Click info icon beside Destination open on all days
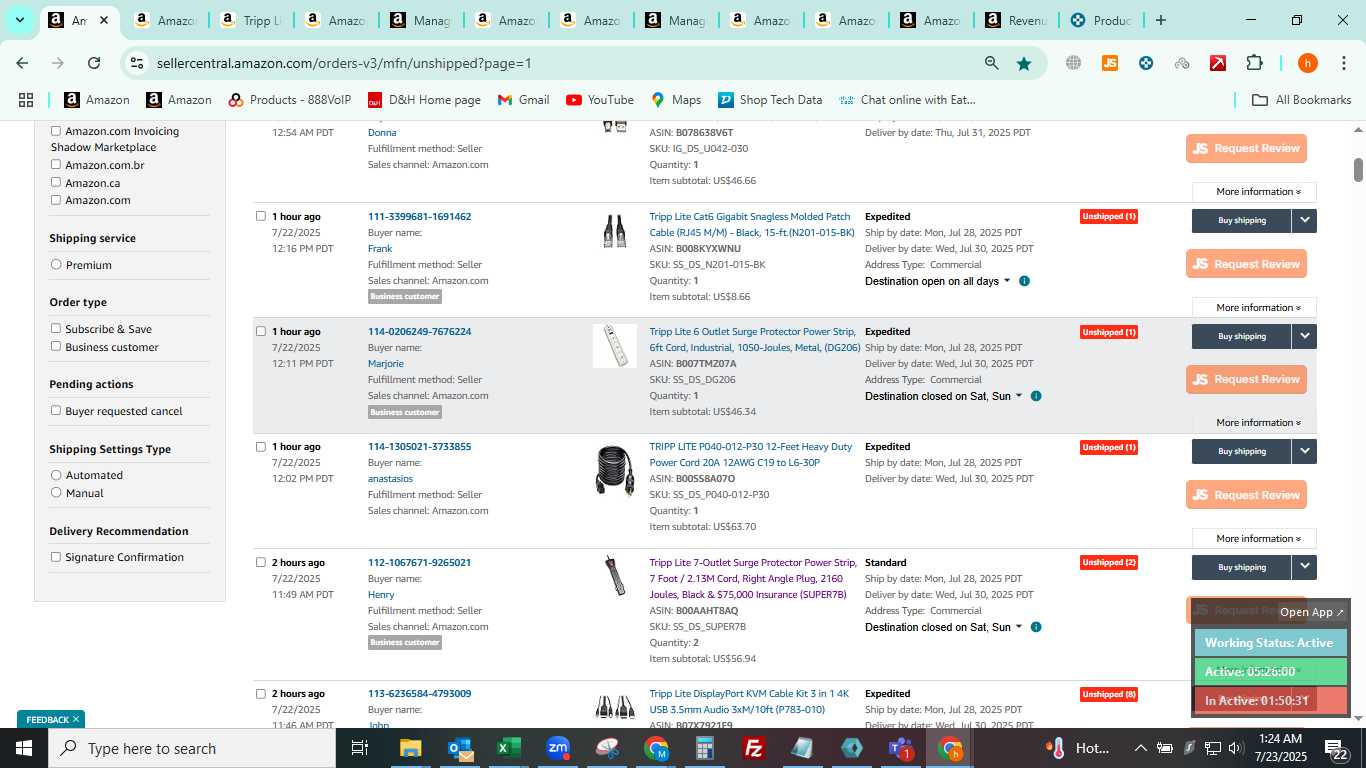The image size is (1366, 768). click(1024, 281)
